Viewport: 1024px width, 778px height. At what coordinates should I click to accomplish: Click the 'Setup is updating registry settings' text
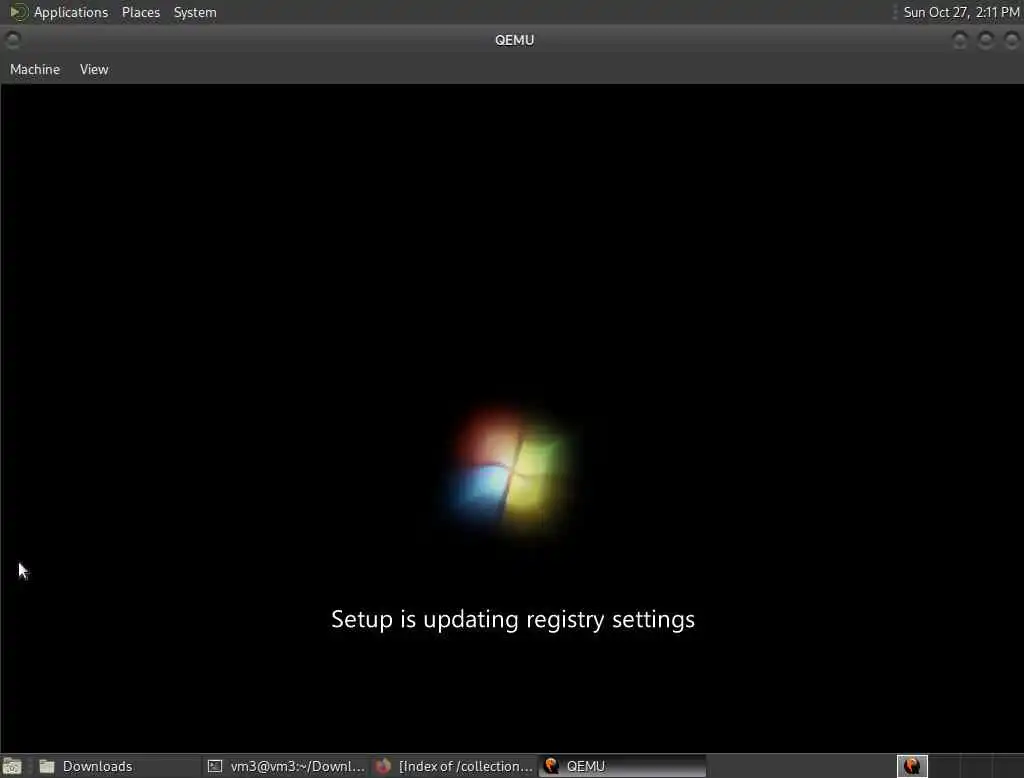513,619
